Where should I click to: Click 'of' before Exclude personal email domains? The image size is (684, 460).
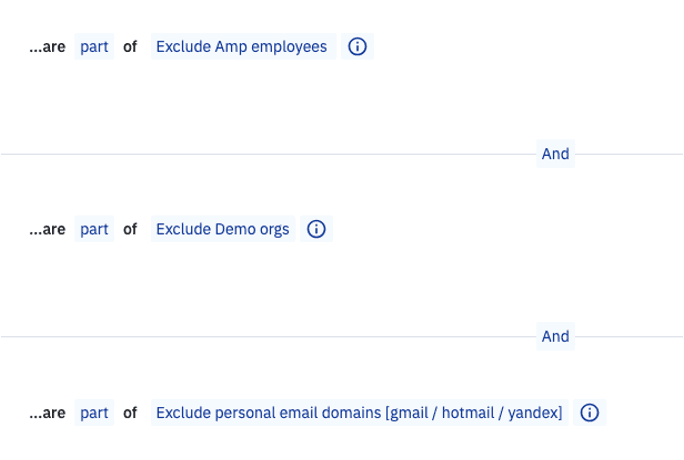[x=130, y=412]
